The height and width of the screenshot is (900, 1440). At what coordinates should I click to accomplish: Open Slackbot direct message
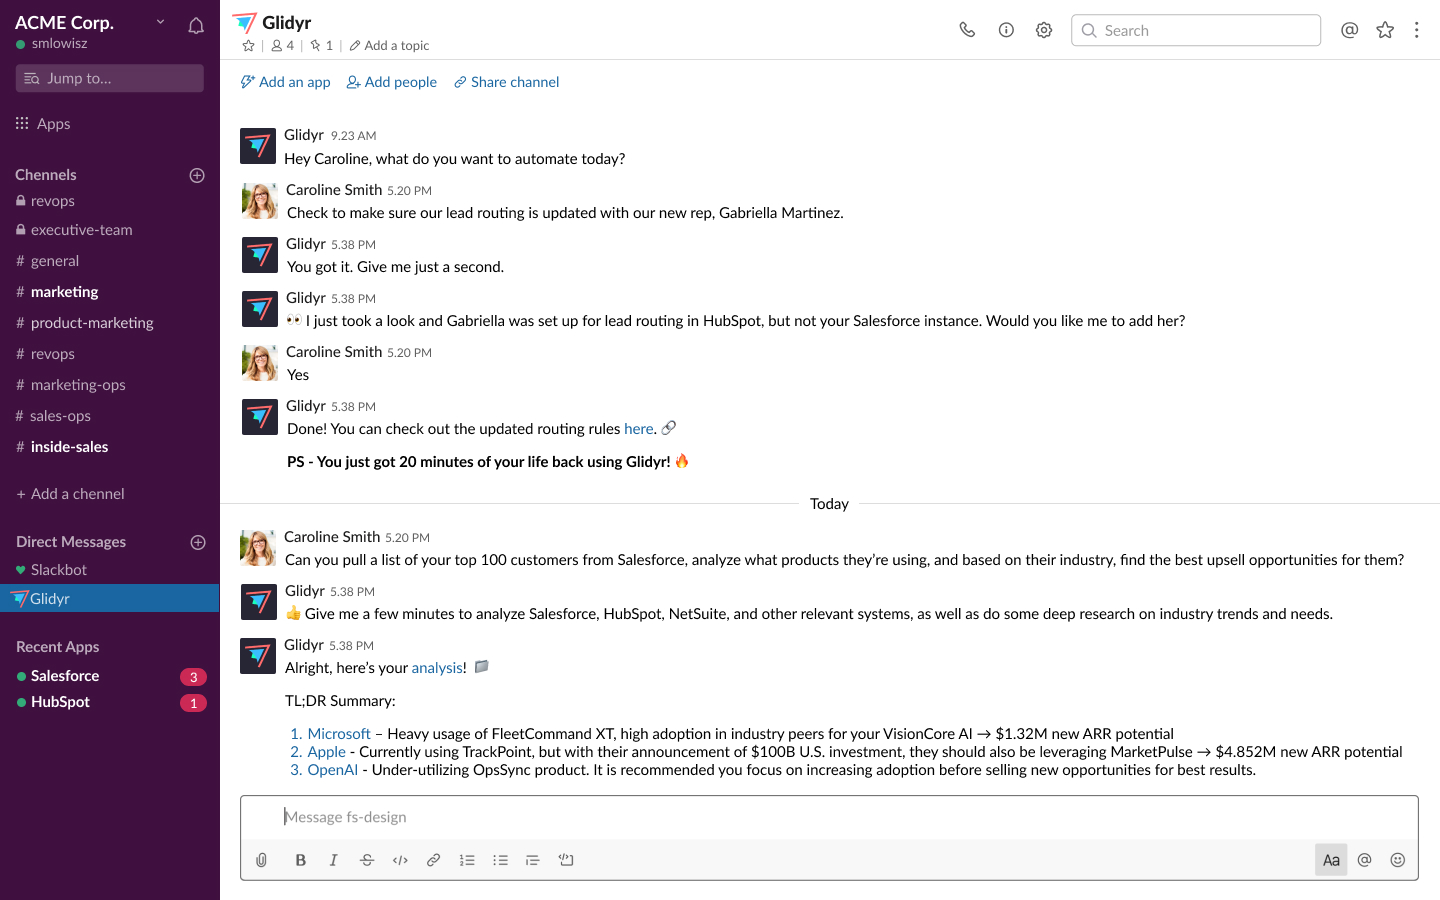click(x=51, y=570)
